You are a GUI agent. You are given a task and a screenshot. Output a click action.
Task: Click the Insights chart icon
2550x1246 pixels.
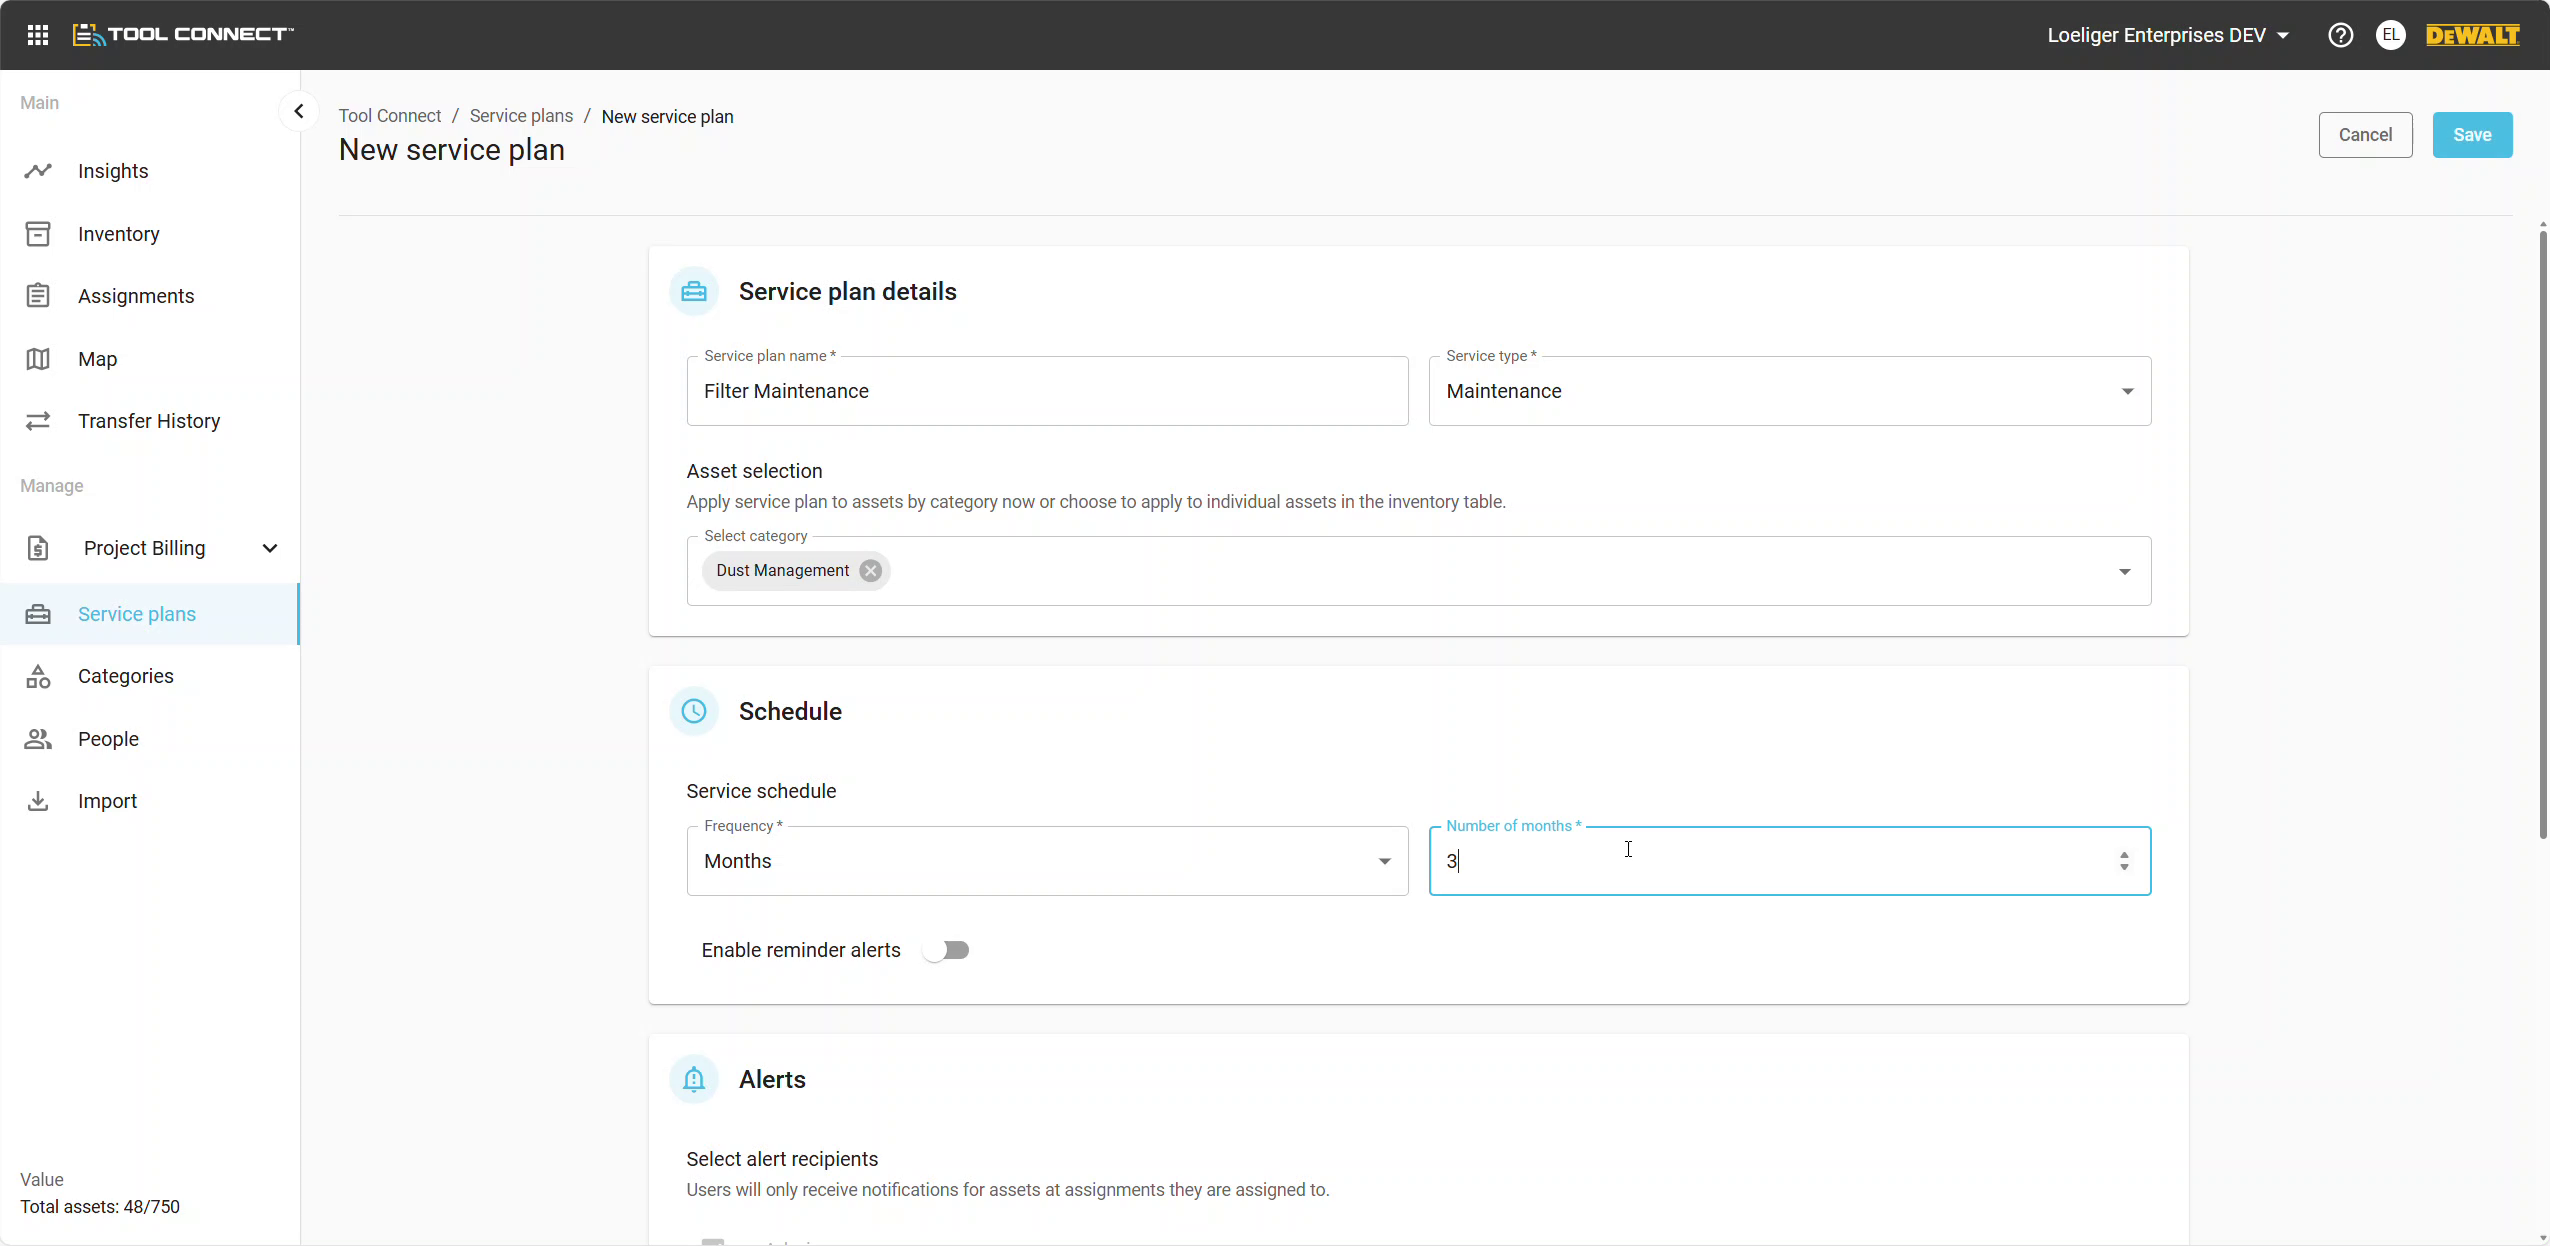(x=38, y=171)
